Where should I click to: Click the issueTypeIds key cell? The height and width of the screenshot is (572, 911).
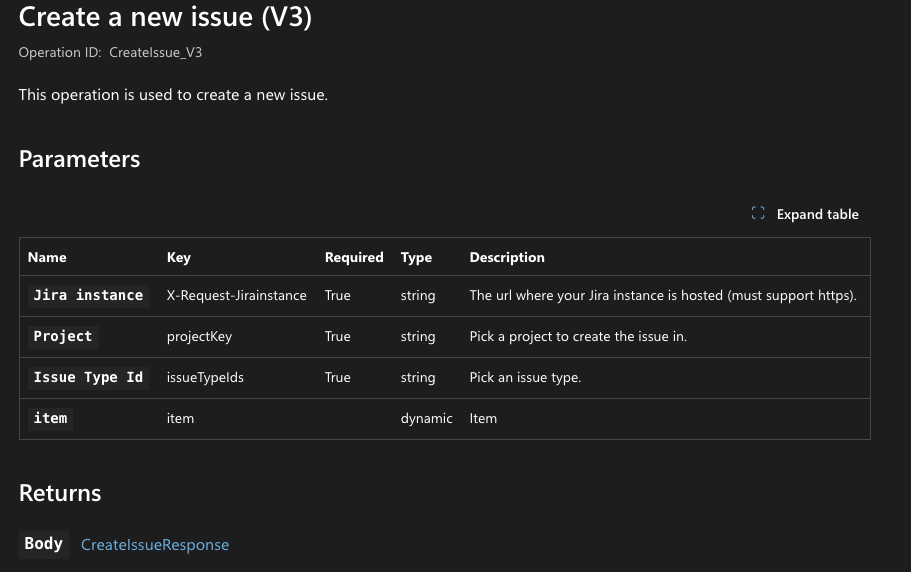(205, 377)
